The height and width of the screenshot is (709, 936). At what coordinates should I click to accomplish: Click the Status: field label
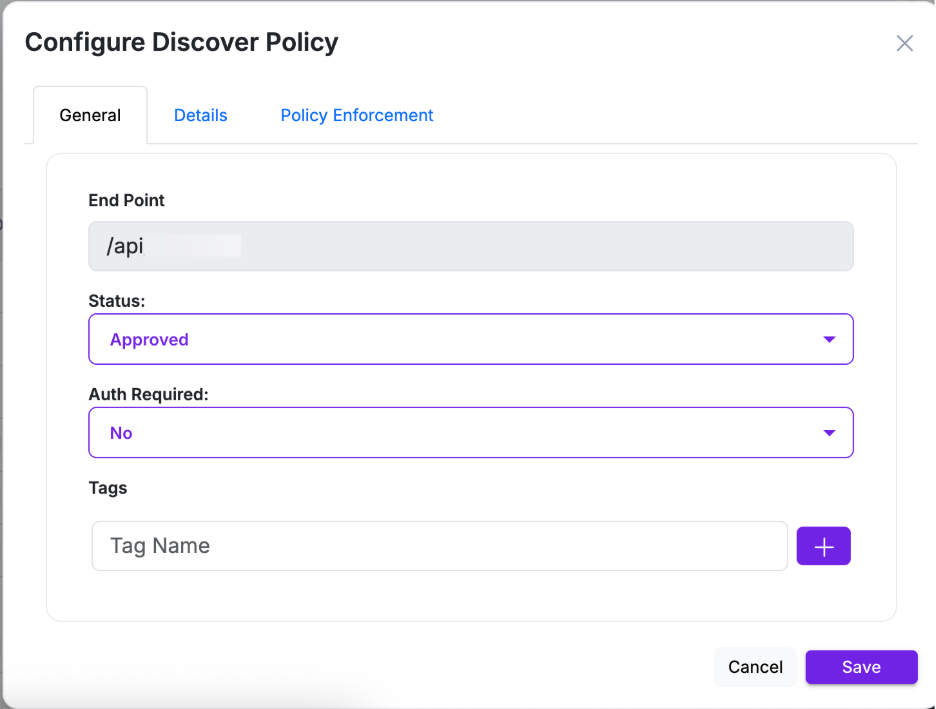[118, 301]
